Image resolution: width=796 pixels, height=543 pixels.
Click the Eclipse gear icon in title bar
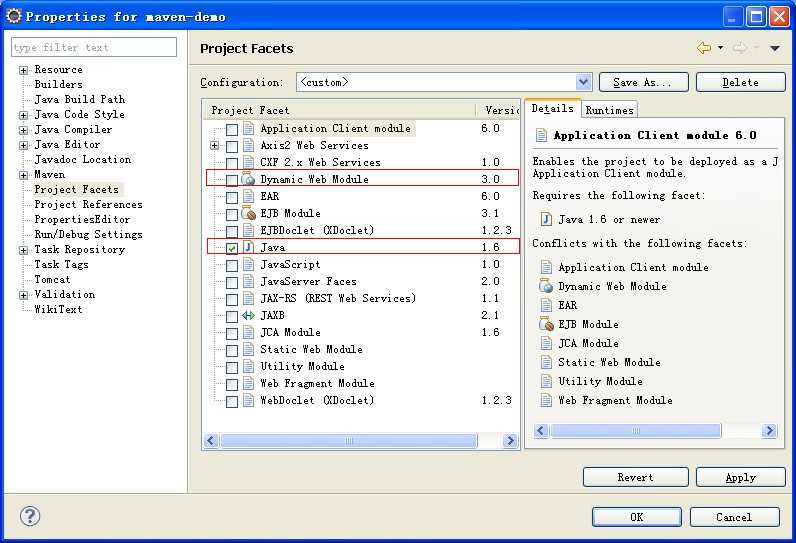(14, 16)
